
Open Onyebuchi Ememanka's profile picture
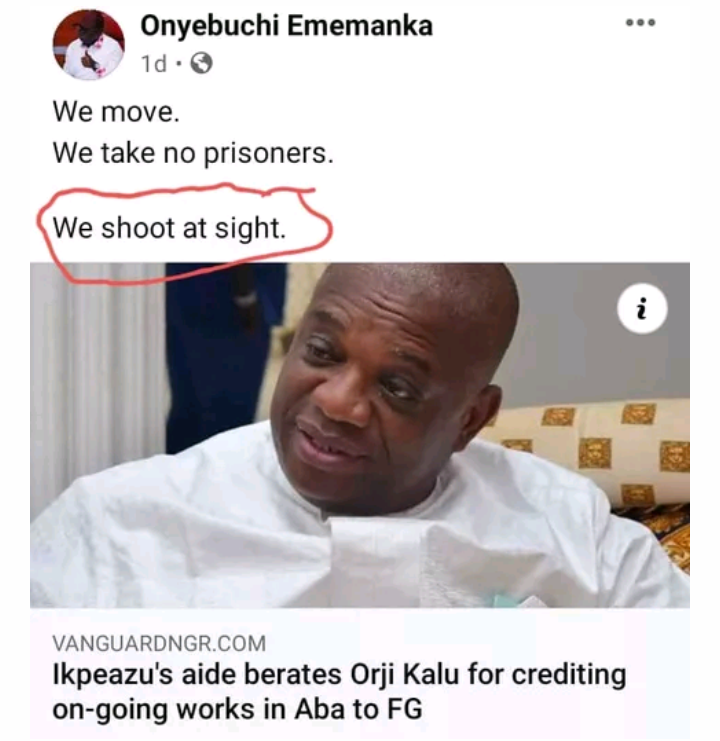pos(88,44)
